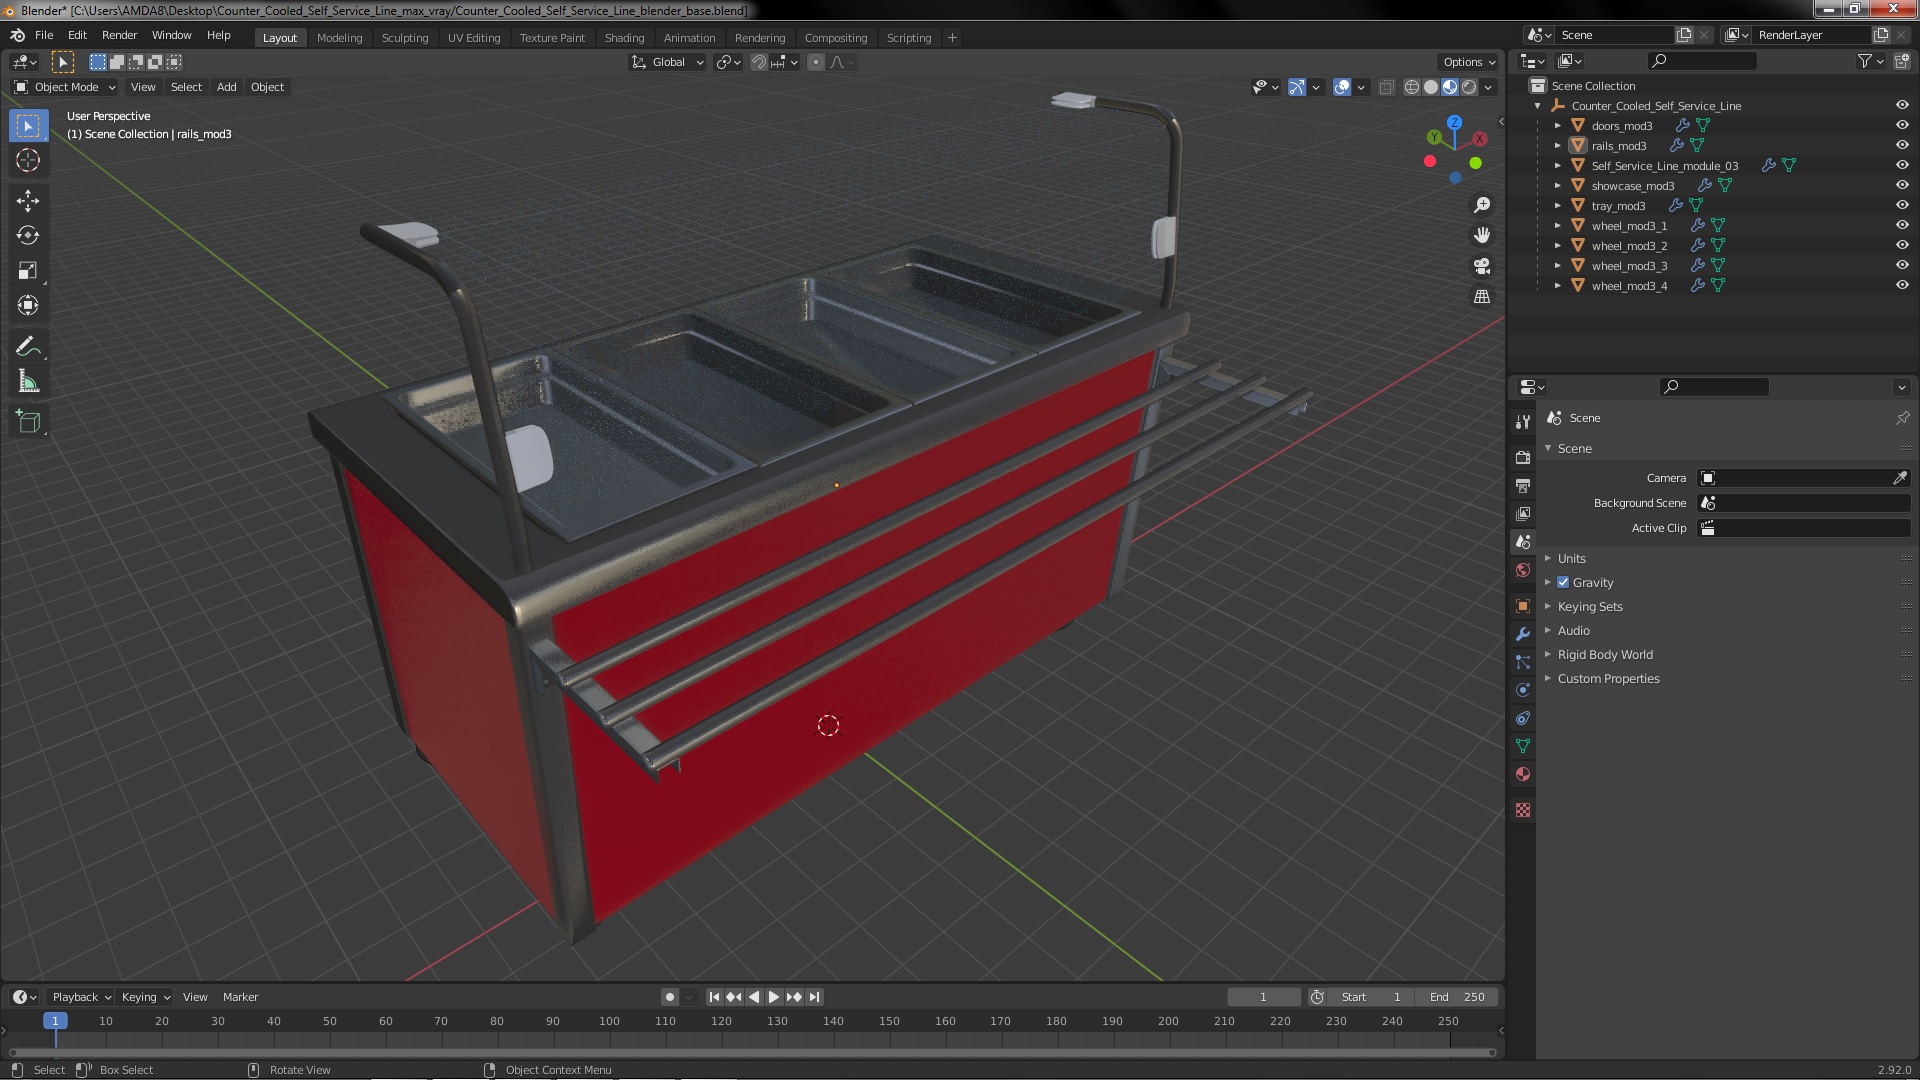Select the Scale tool

click(27, 271)
